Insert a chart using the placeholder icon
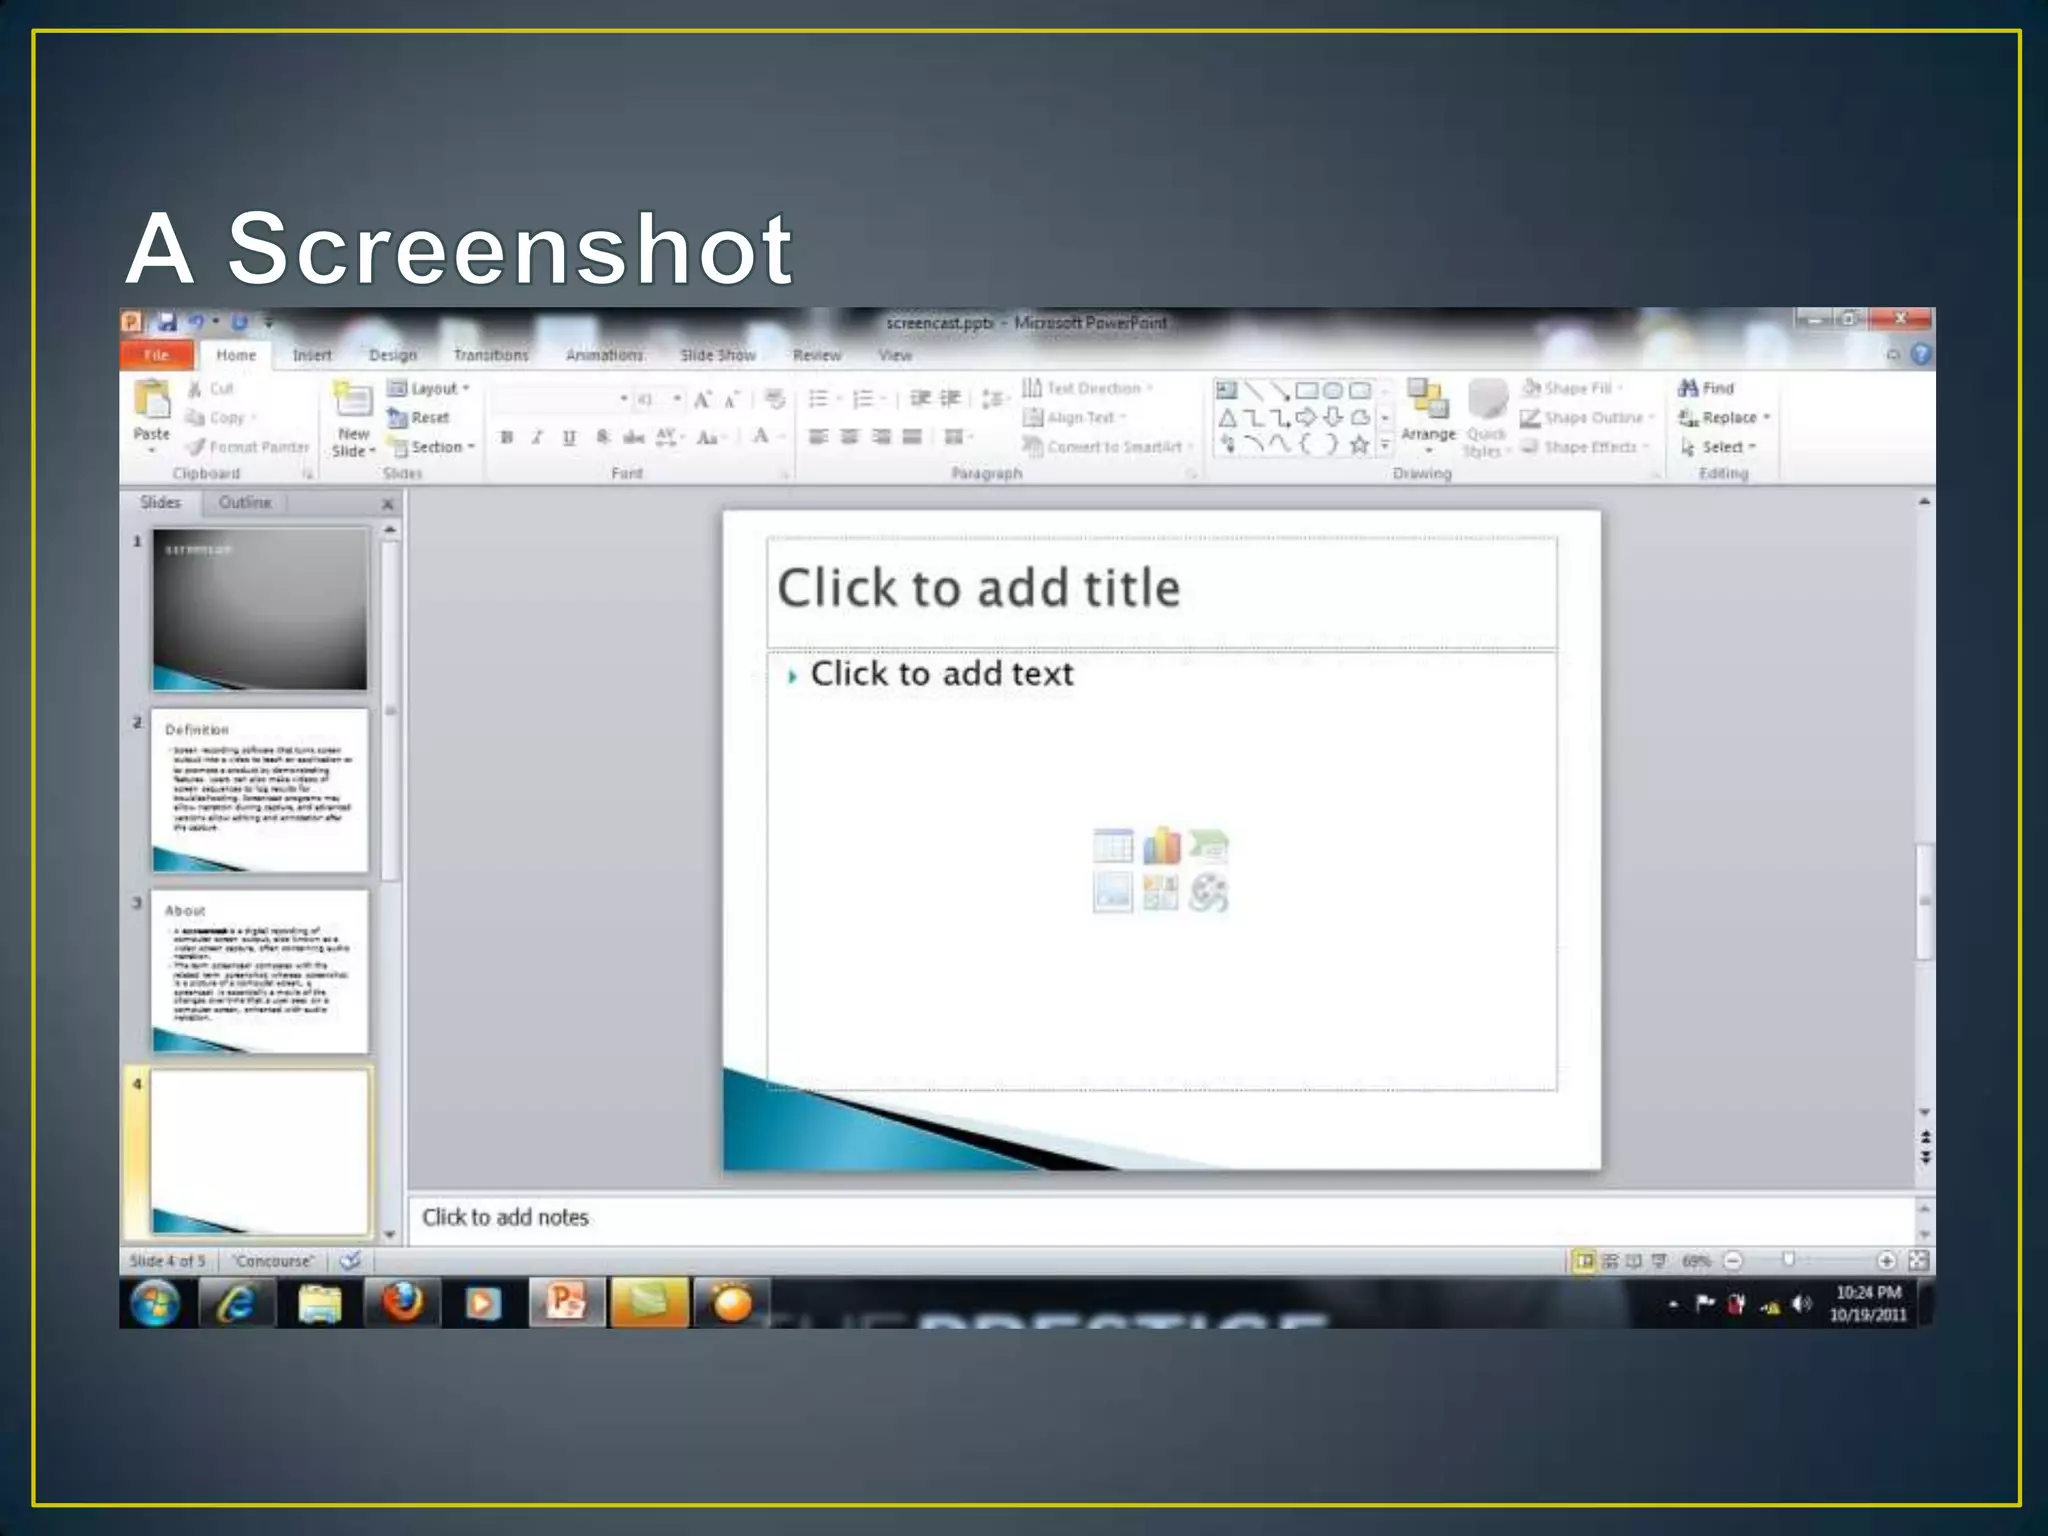 point(1161,846)
